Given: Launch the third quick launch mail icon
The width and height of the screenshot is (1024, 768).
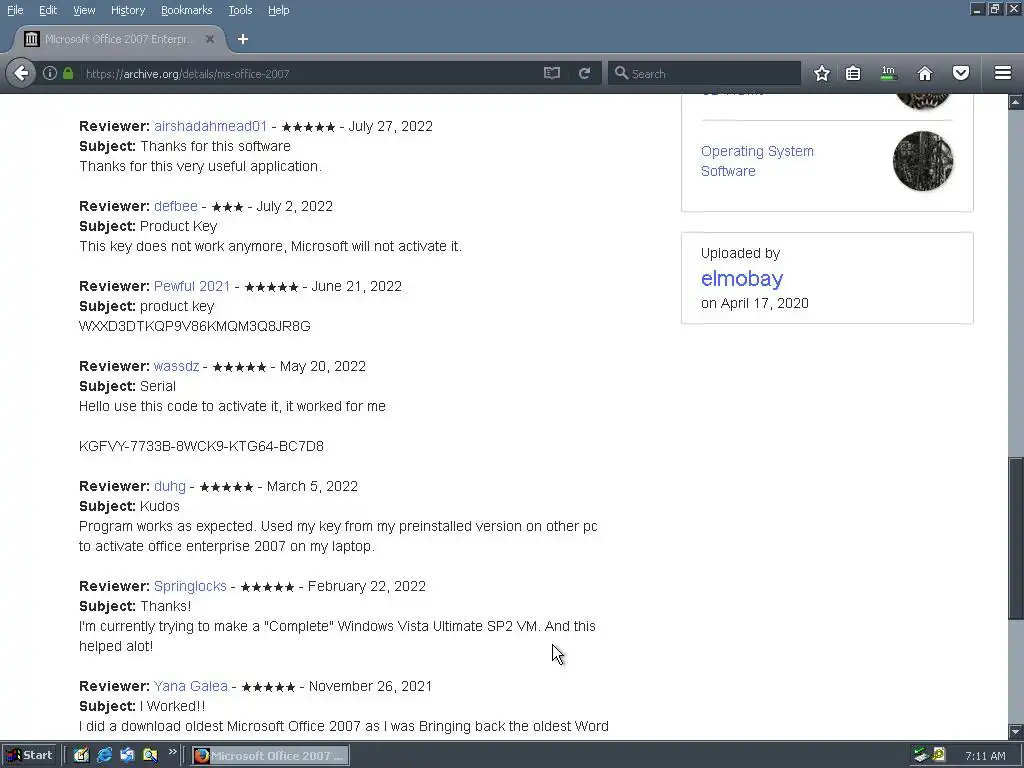Looking at the screenshot, I should click(127, 755).
